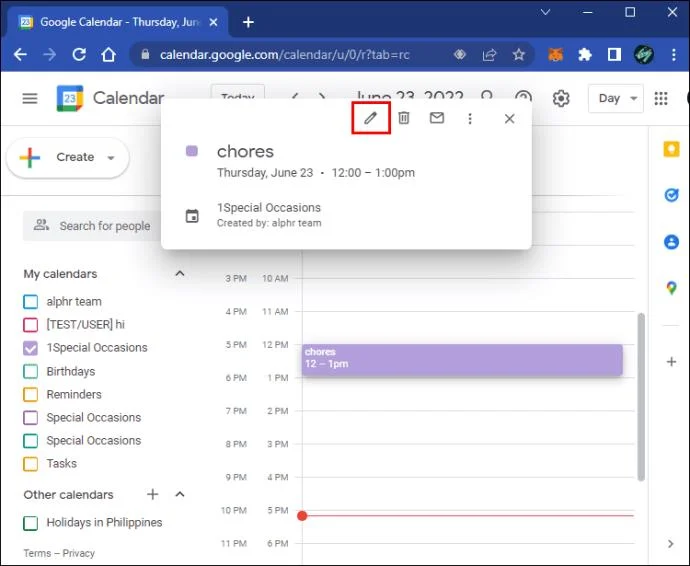Viewport: 690px width, 566px height.
Task: Click the calendar vertical scrollbar
Action: [641, 397]
